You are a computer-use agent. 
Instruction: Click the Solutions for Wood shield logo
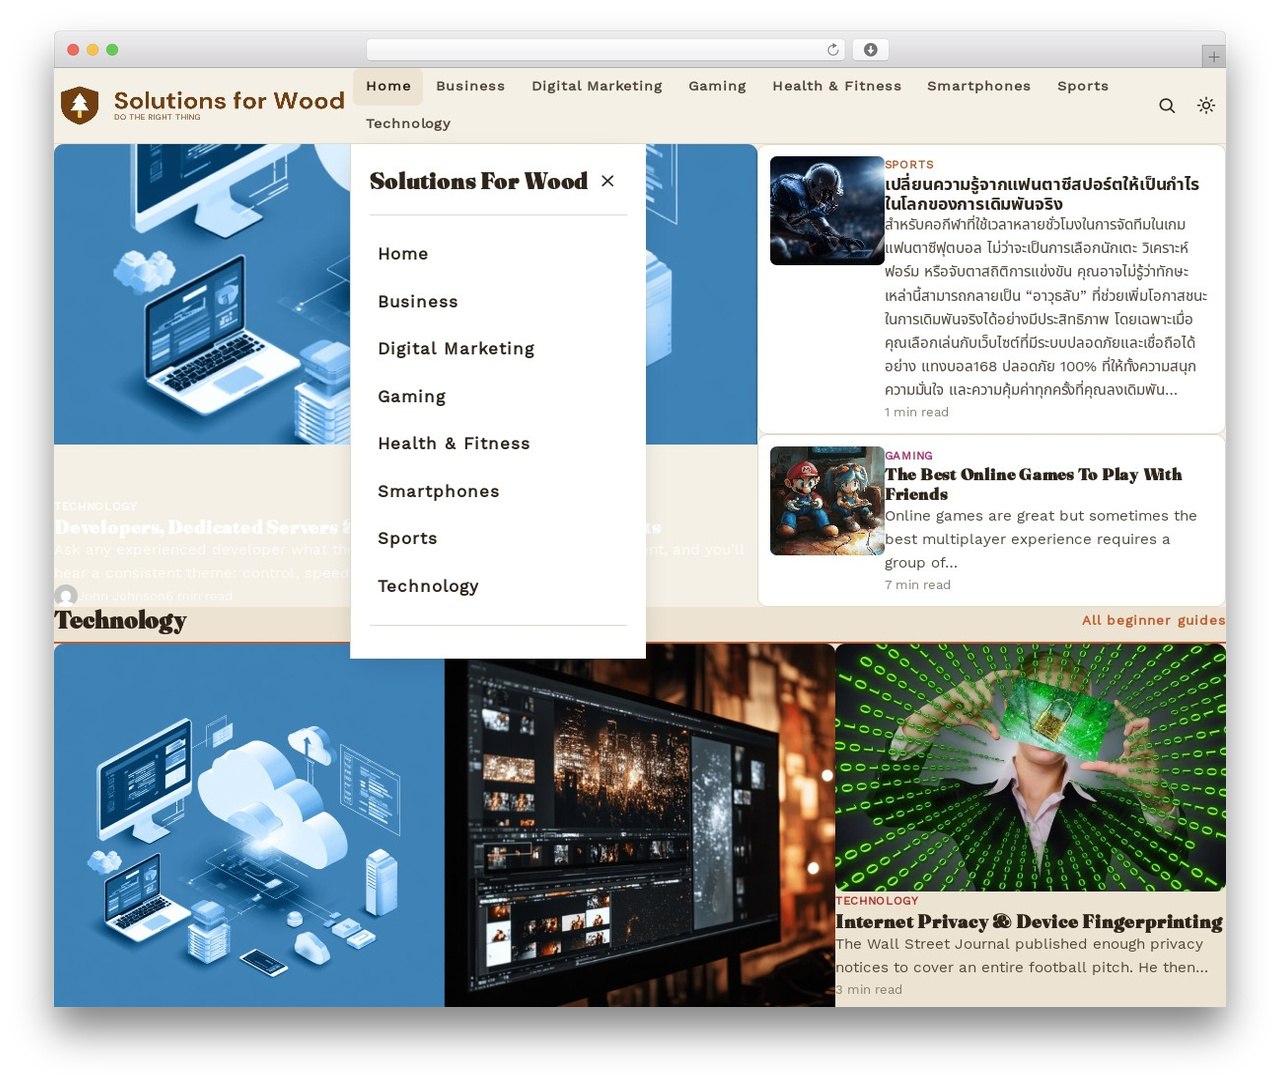click(x=80, y=105)
